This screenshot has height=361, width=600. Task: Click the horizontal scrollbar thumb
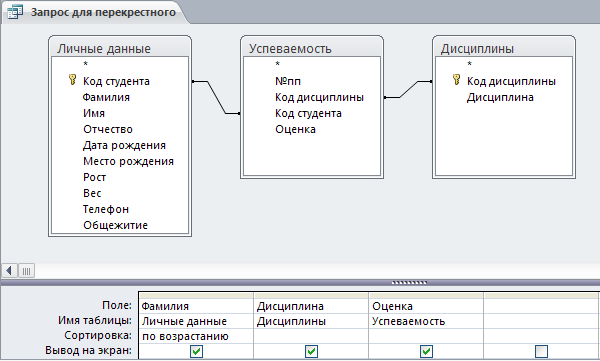26,271
